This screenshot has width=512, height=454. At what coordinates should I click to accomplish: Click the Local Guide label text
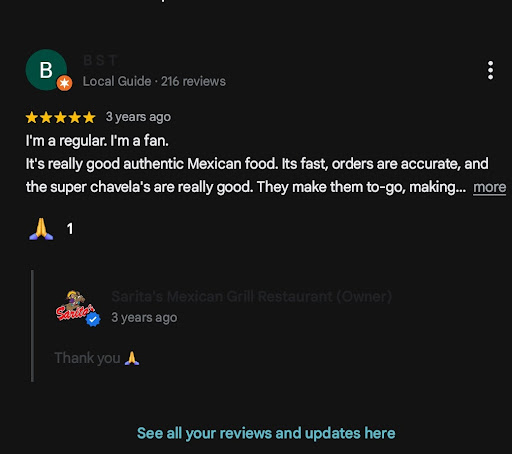pos(117,81)
